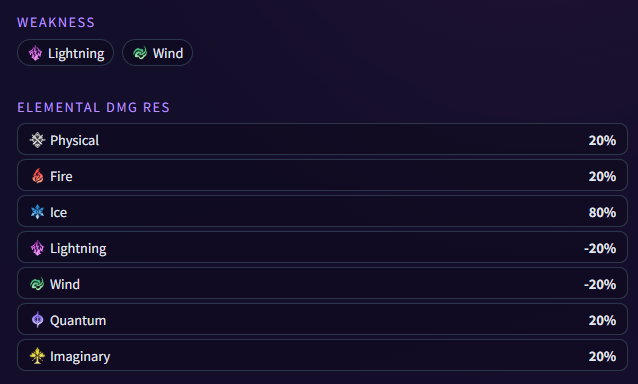Click the yellow Imaginary element icon
The image size is (638, 384).
[37, 356]
